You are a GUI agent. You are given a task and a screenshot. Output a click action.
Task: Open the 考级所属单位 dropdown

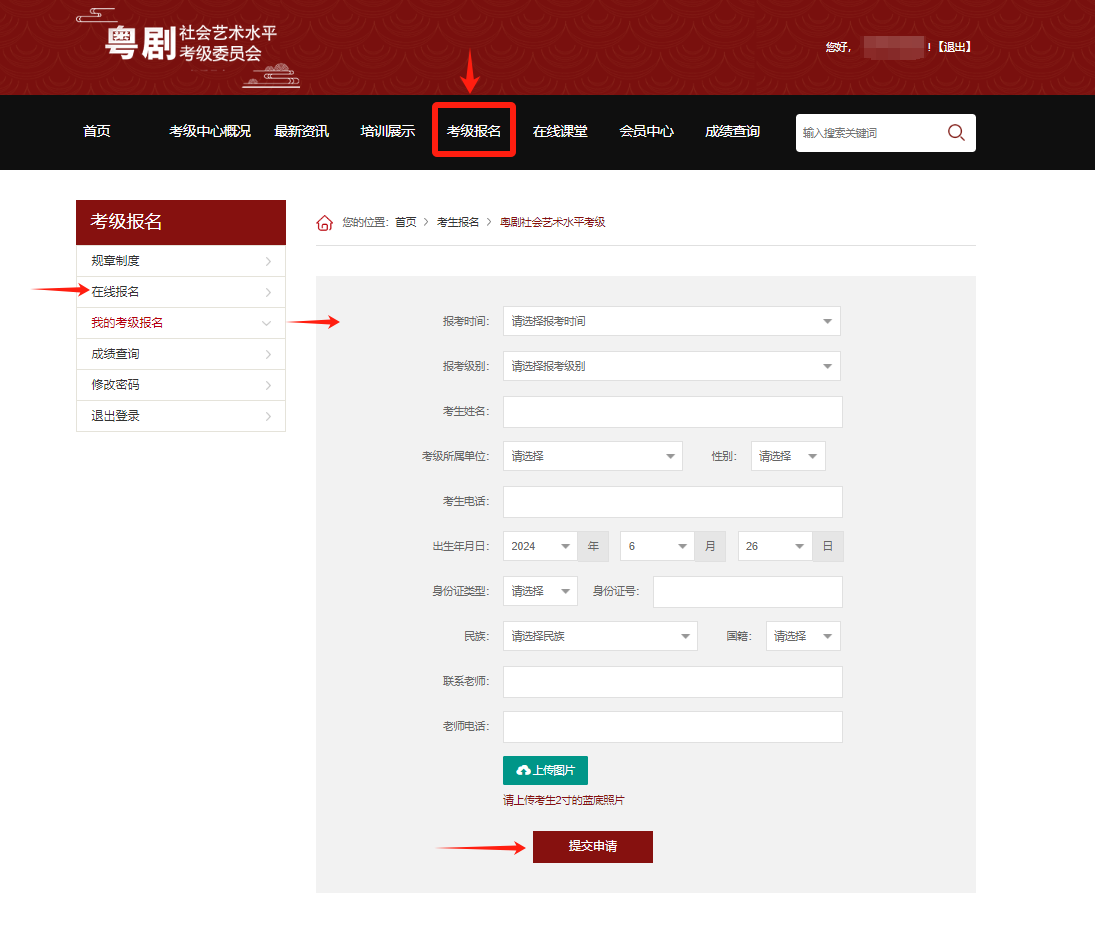[592, 456]
